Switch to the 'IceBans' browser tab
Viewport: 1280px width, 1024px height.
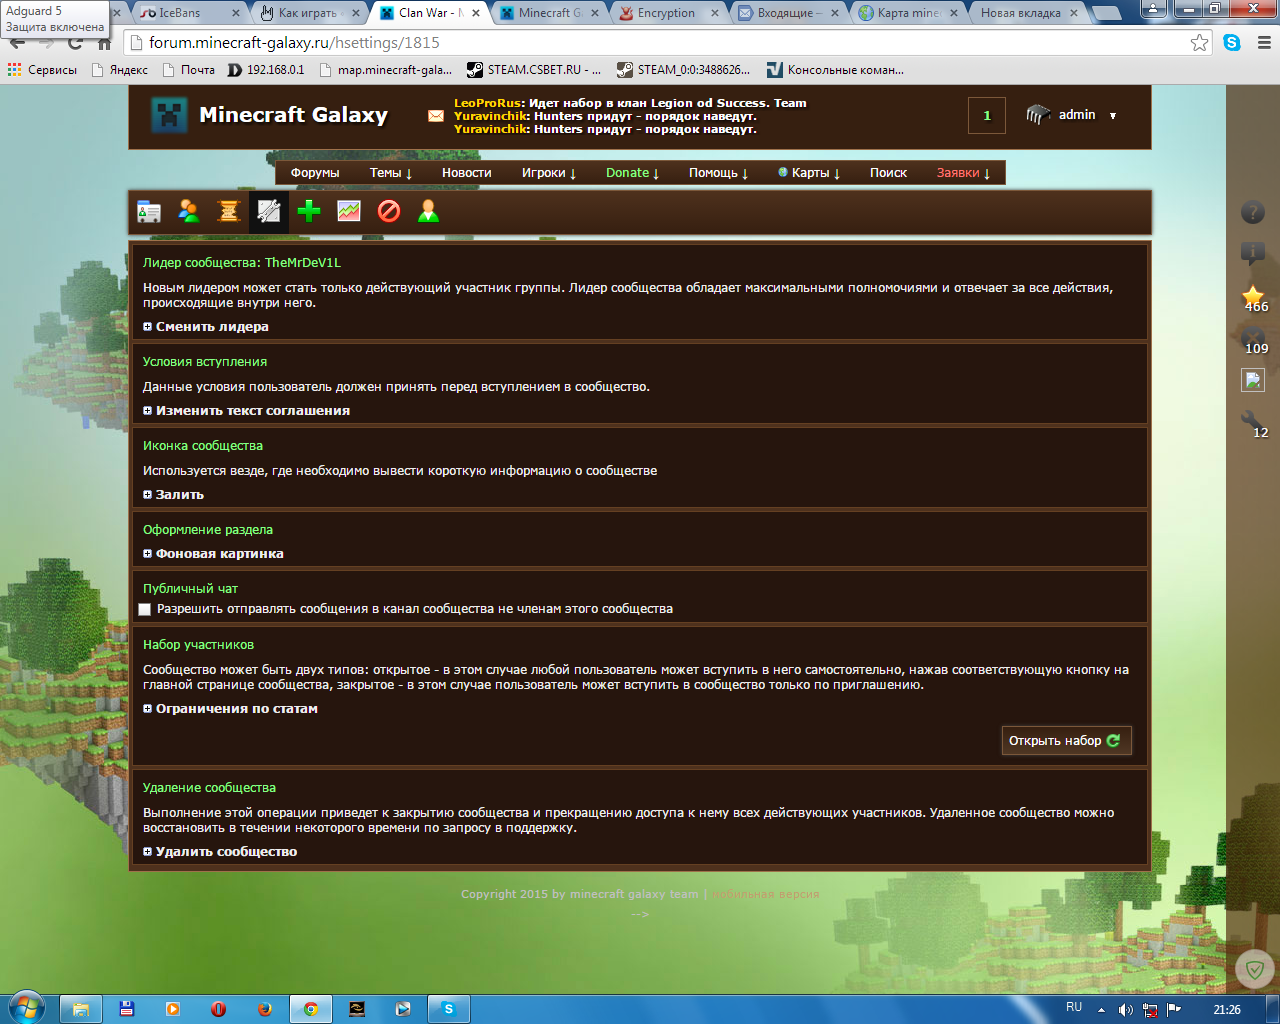[x=190, y=13]
